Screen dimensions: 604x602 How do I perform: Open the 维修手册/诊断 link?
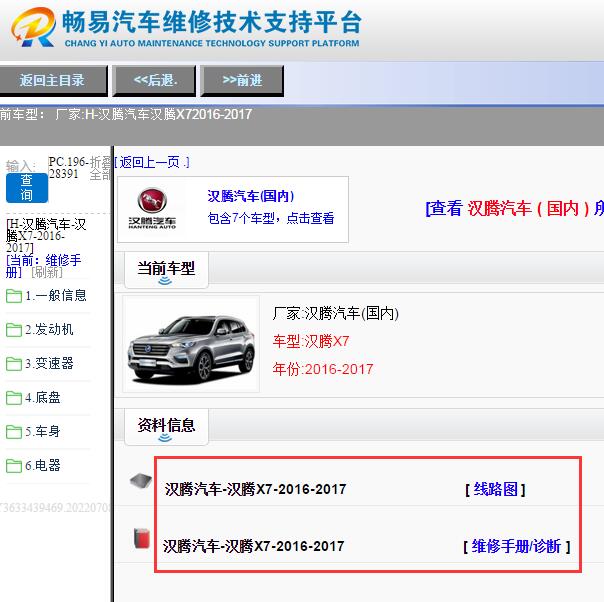point(517,546)
